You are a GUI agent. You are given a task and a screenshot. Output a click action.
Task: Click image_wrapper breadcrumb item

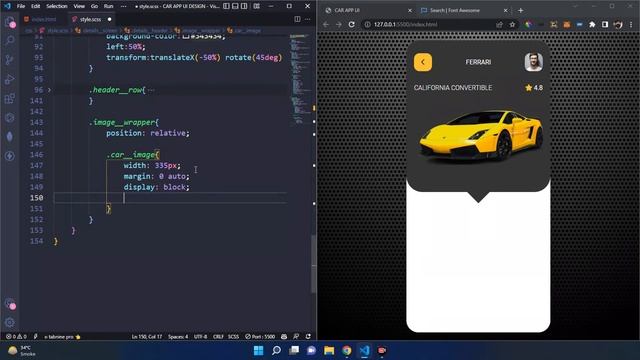(x=198, y=31)
